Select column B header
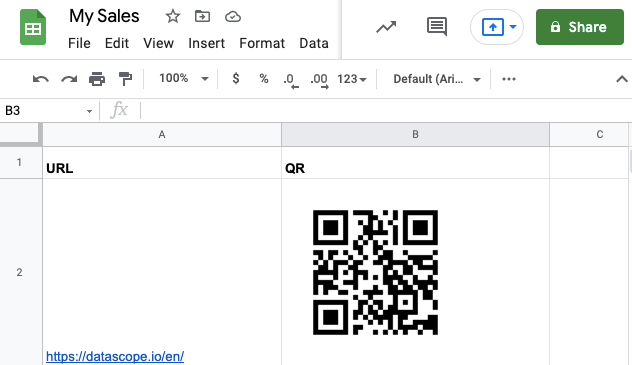632x365 pixels. (415, 135)
